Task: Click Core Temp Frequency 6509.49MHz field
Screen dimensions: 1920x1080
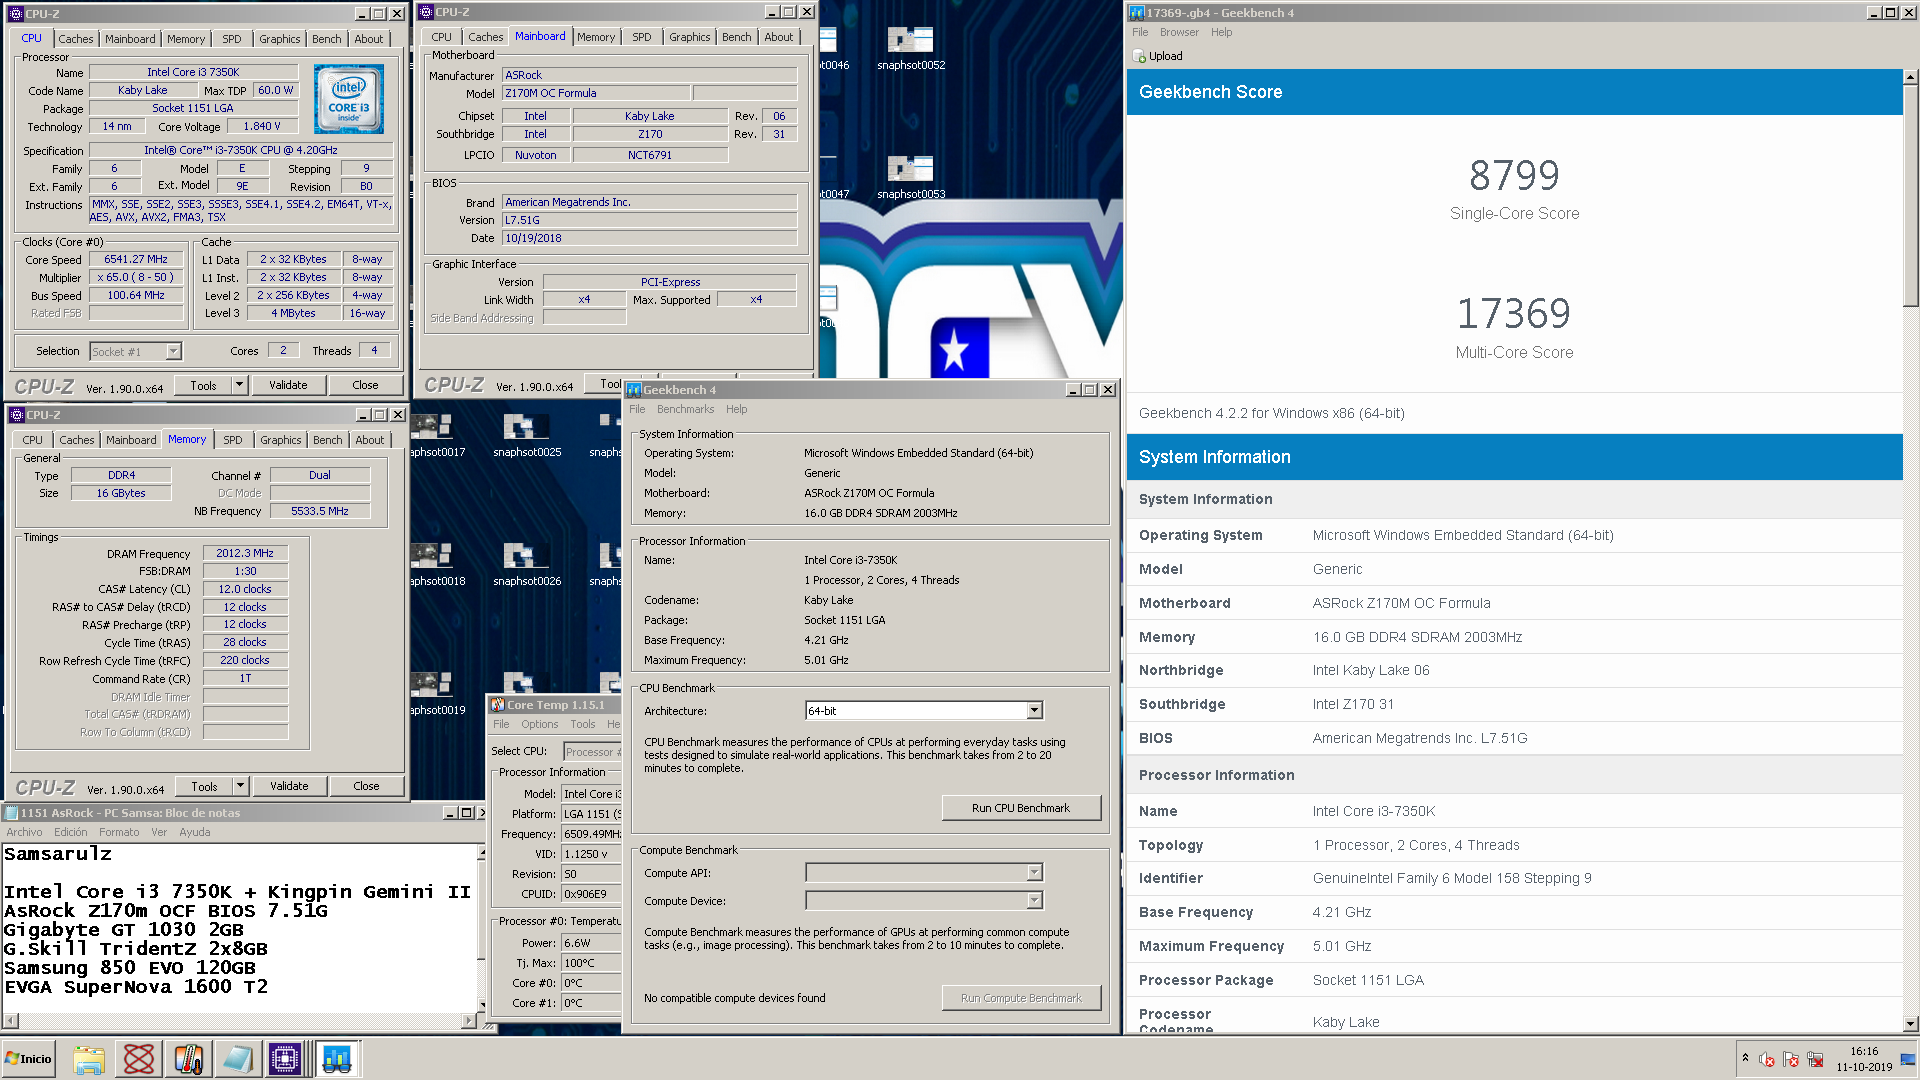Action: pyautogui.click(x=591, y=834)
